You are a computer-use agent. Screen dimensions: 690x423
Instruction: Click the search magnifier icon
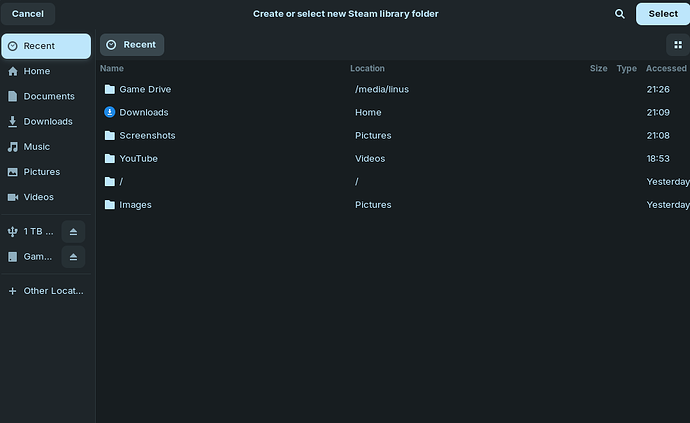tap(620, 14)
